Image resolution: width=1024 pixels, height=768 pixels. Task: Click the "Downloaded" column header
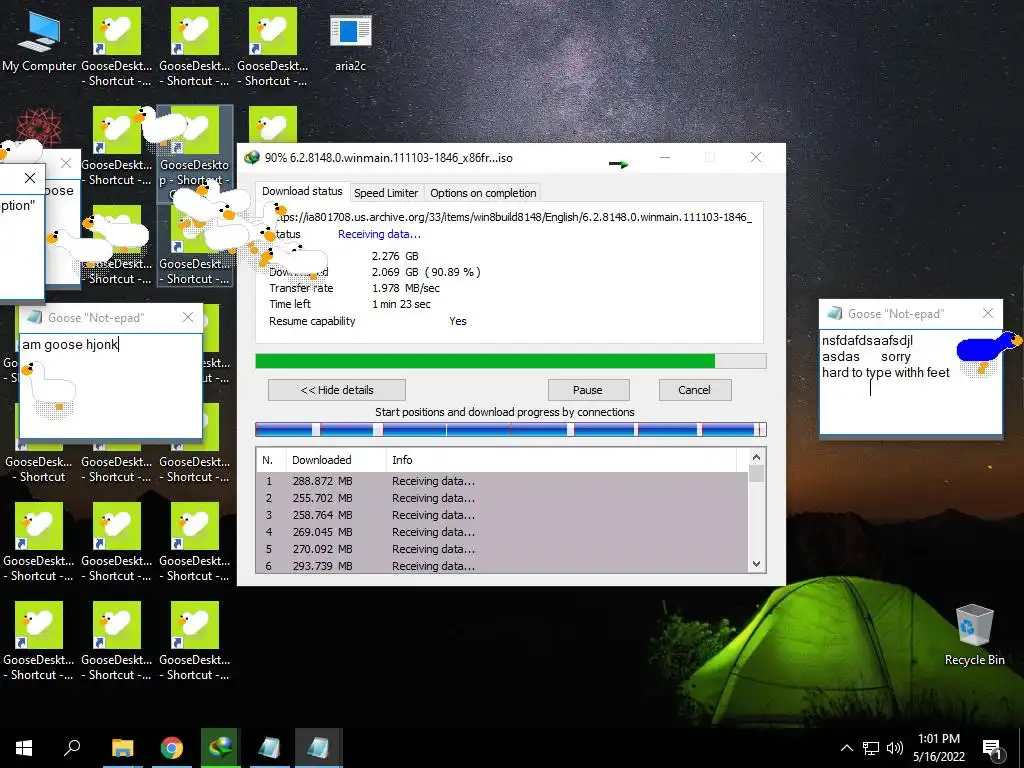[x=336, y=460]
